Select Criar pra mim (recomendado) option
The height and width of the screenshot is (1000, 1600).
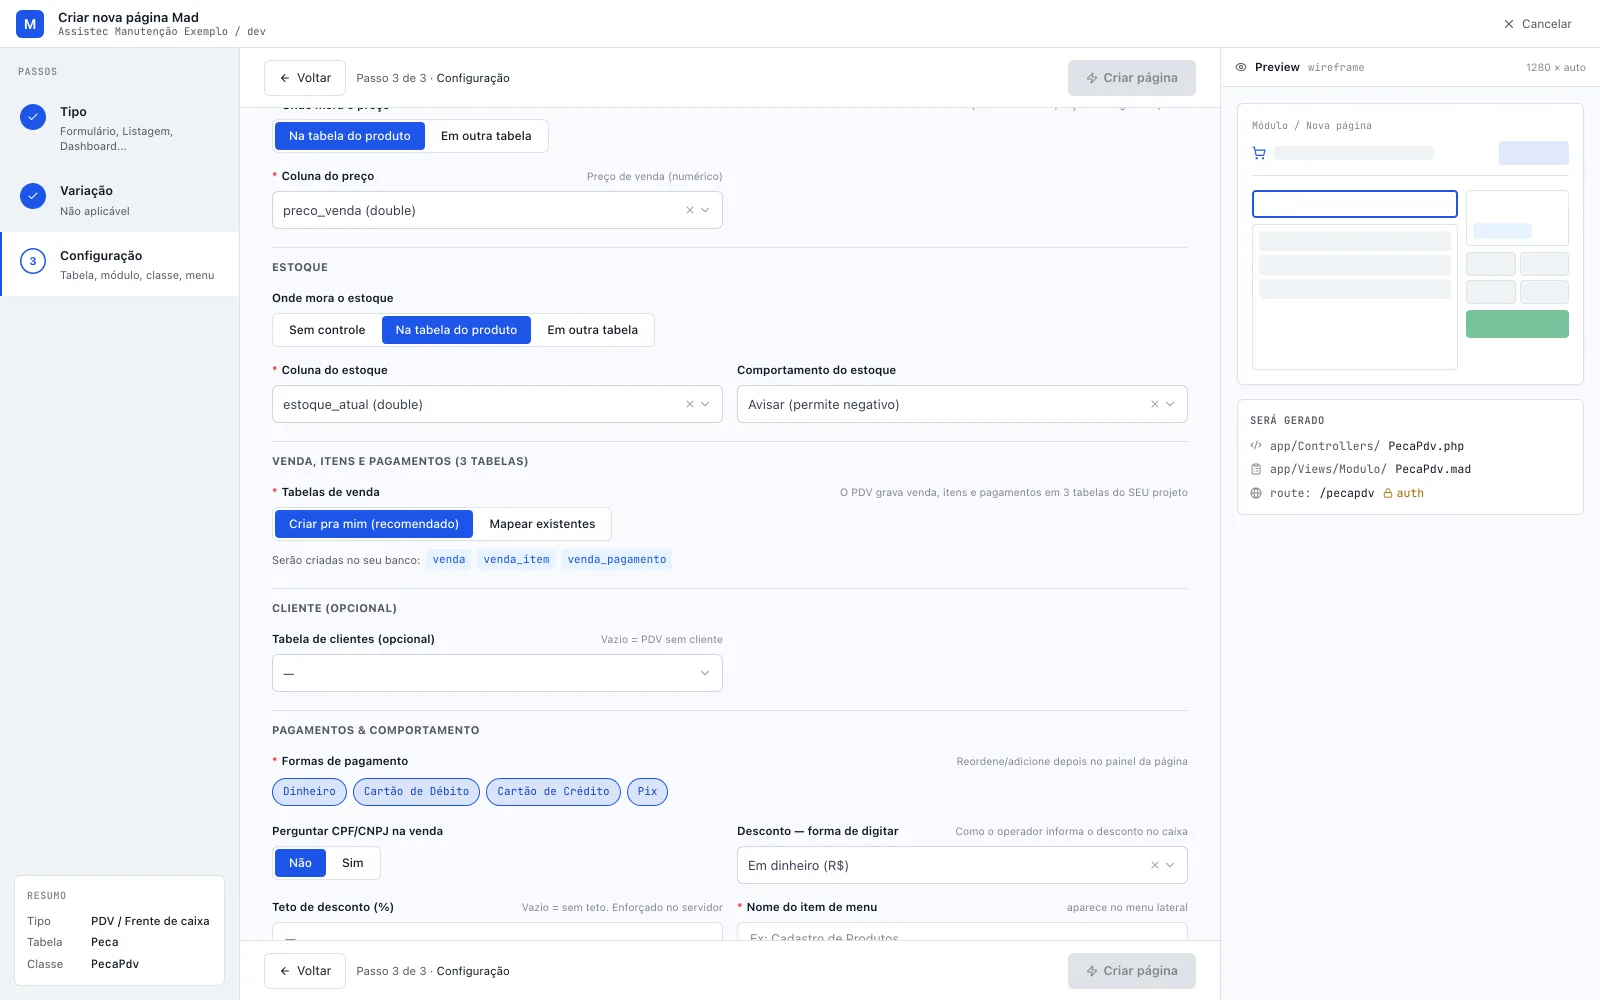(x=374, y=524)
